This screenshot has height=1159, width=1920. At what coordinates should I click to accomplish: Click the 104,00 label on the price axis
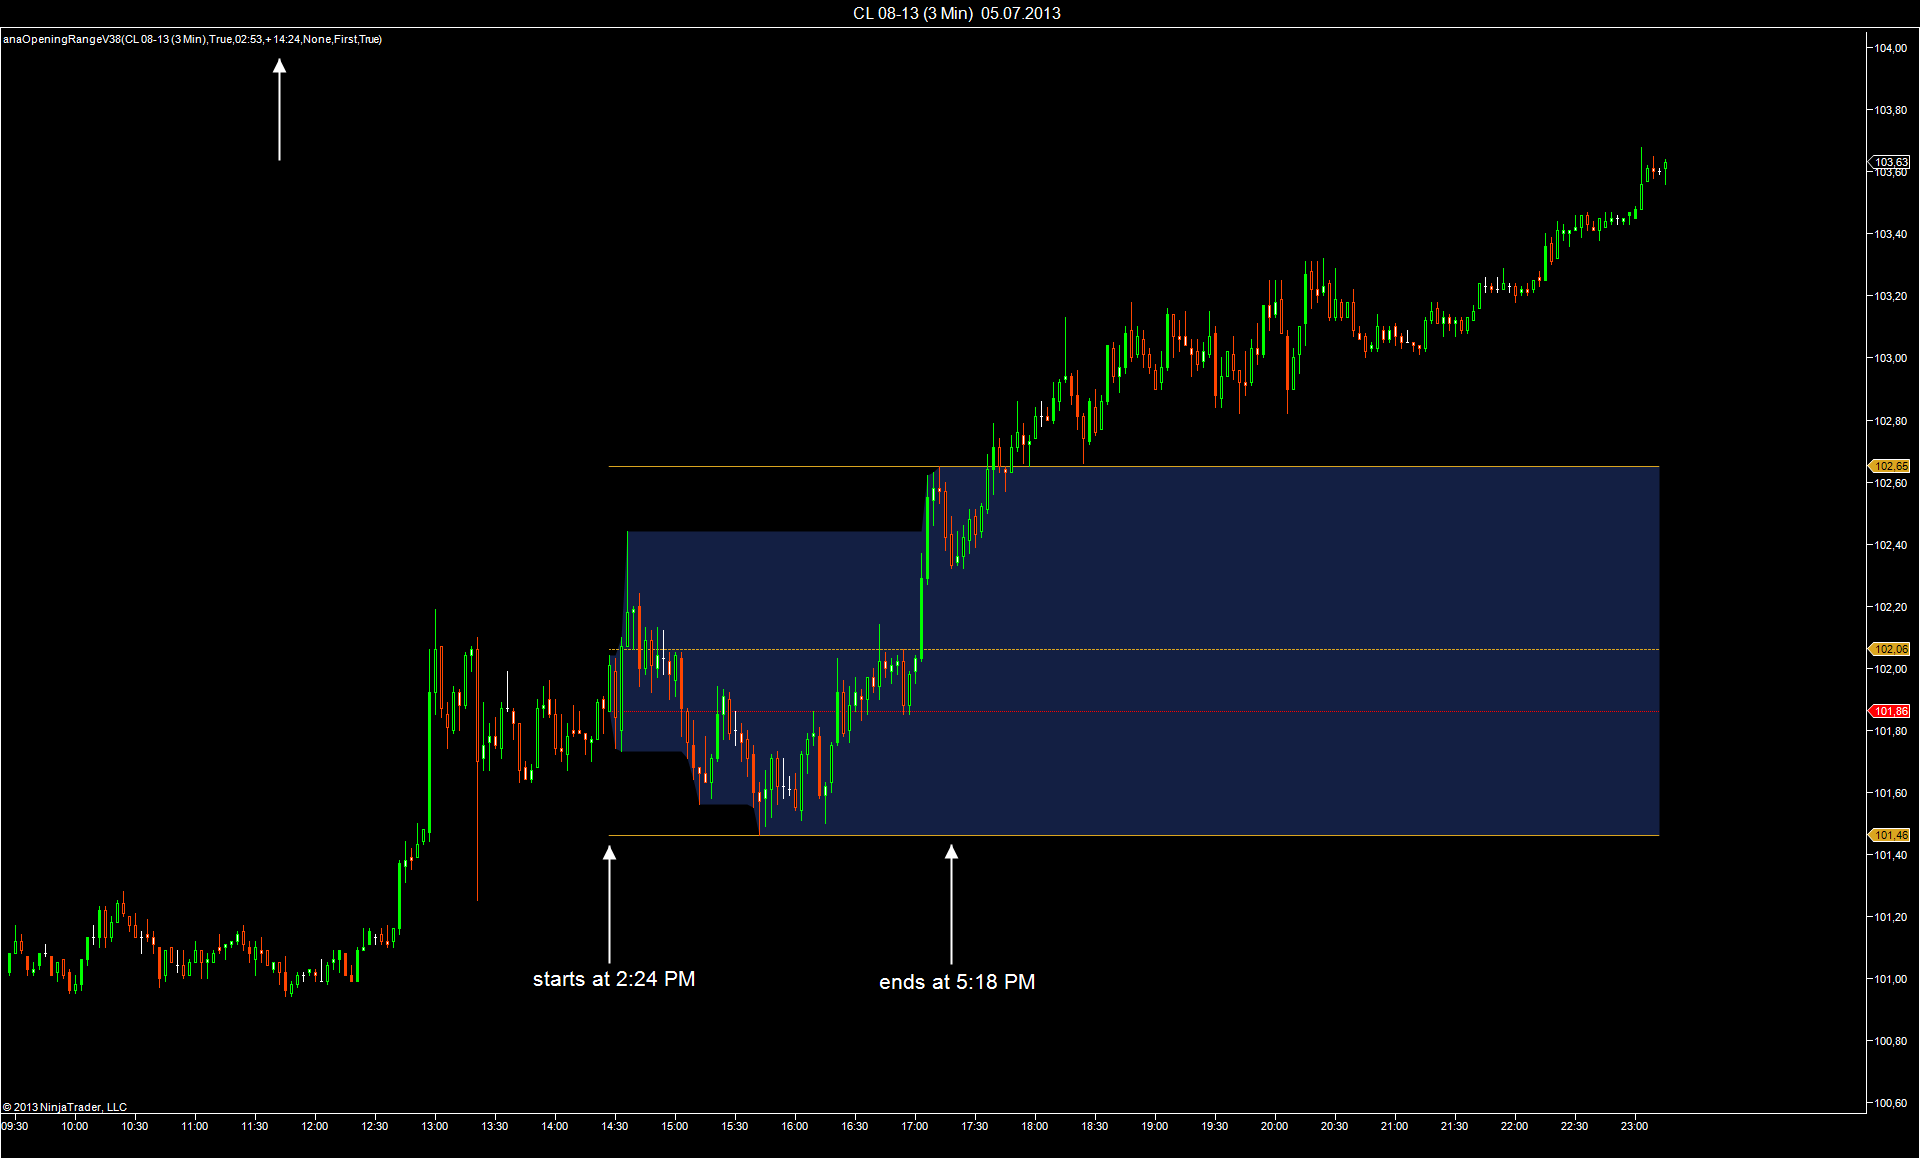(1890, 48)
